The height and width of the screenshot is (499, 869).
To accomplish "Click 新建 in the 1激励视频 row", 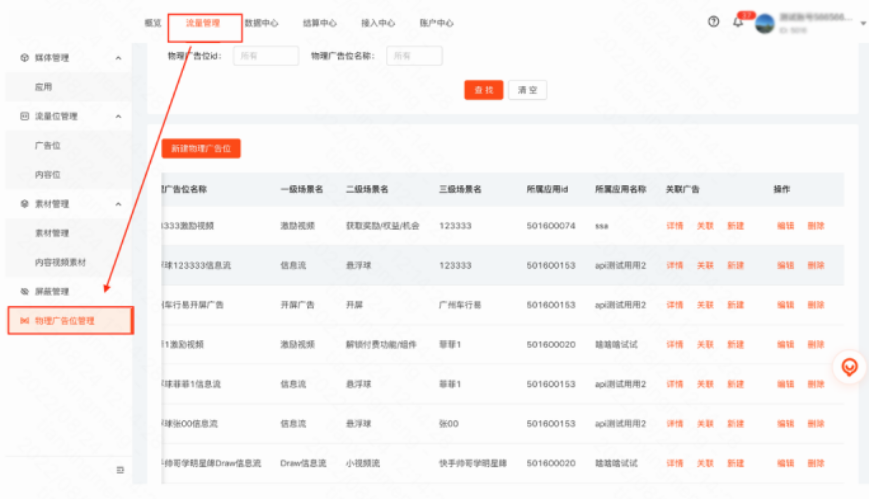I will (735, 344).
